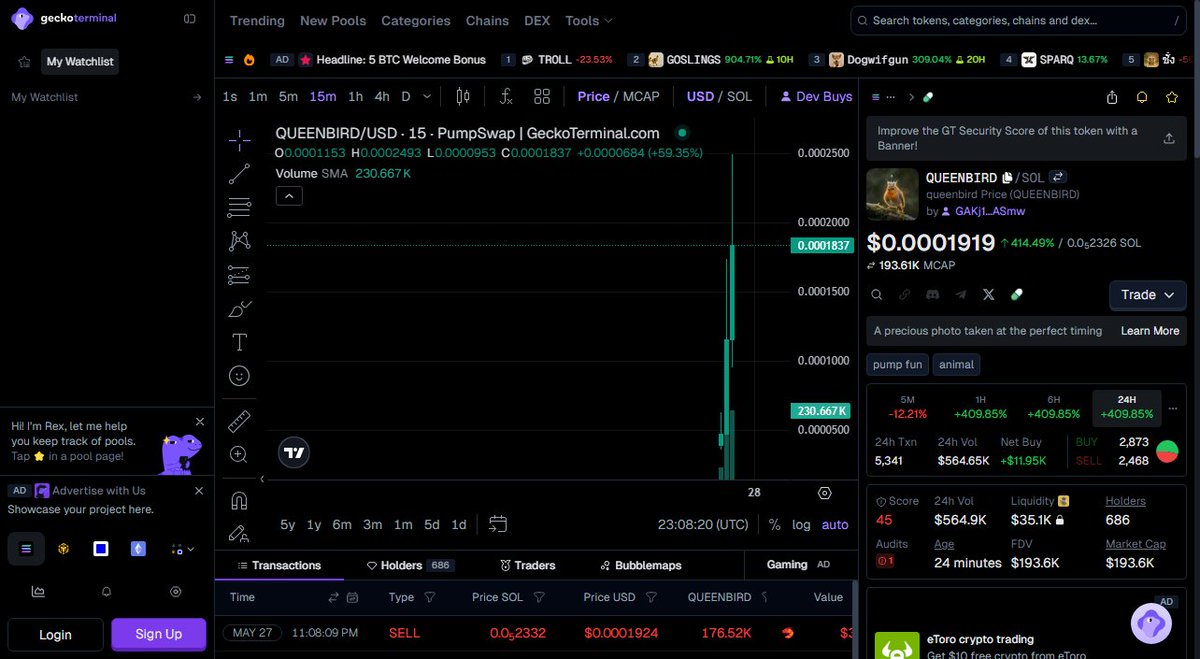
Task: Toggle log scale on the chart
Action: pos(801,524)
